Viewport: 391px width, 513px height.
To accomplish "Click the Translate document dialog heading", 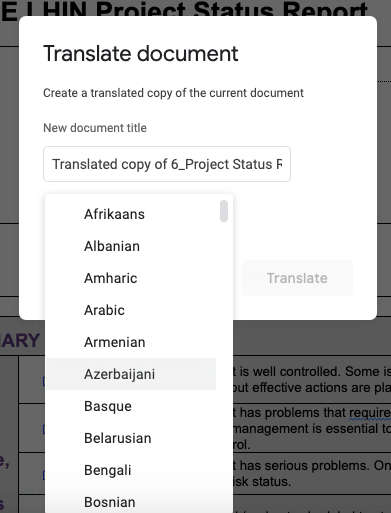I will [141, 54].
